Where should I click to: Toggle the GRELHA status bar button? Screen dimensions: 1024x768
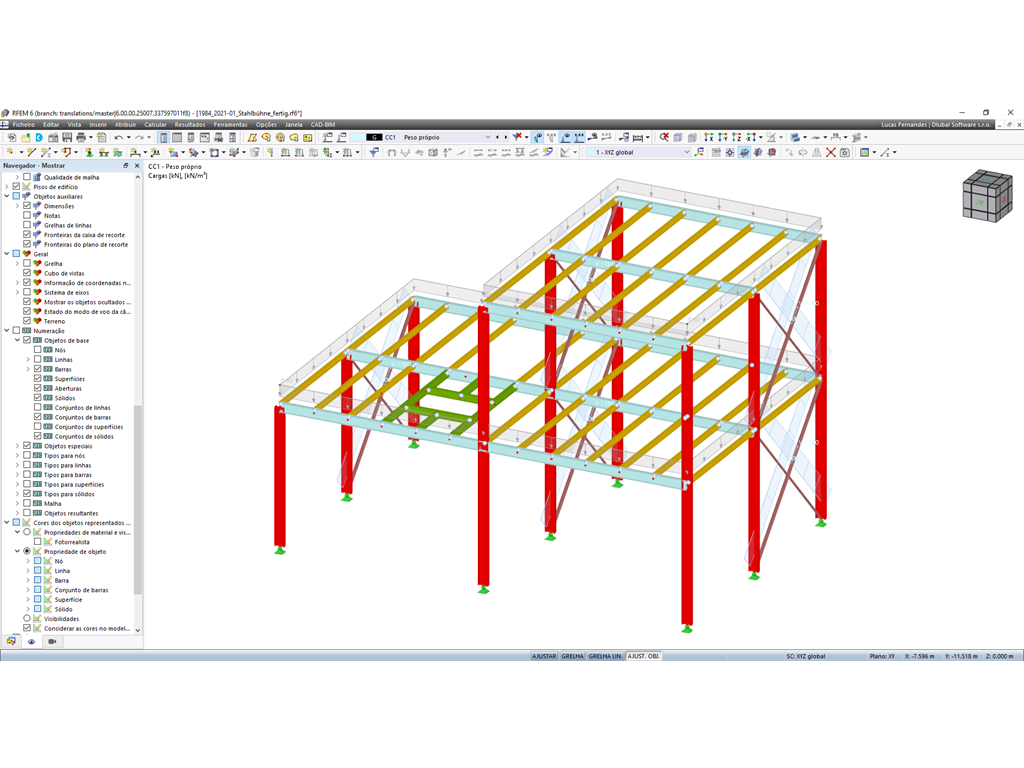[x=573, y=656]
